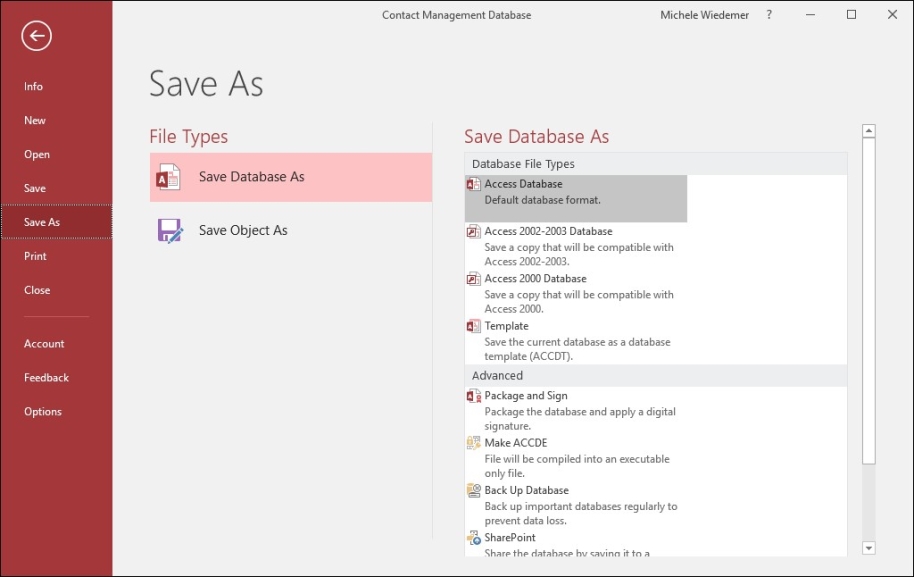Choose Access 2000 Database label
Viewport: 914px width, 577px height.
(x=535, y=279)
